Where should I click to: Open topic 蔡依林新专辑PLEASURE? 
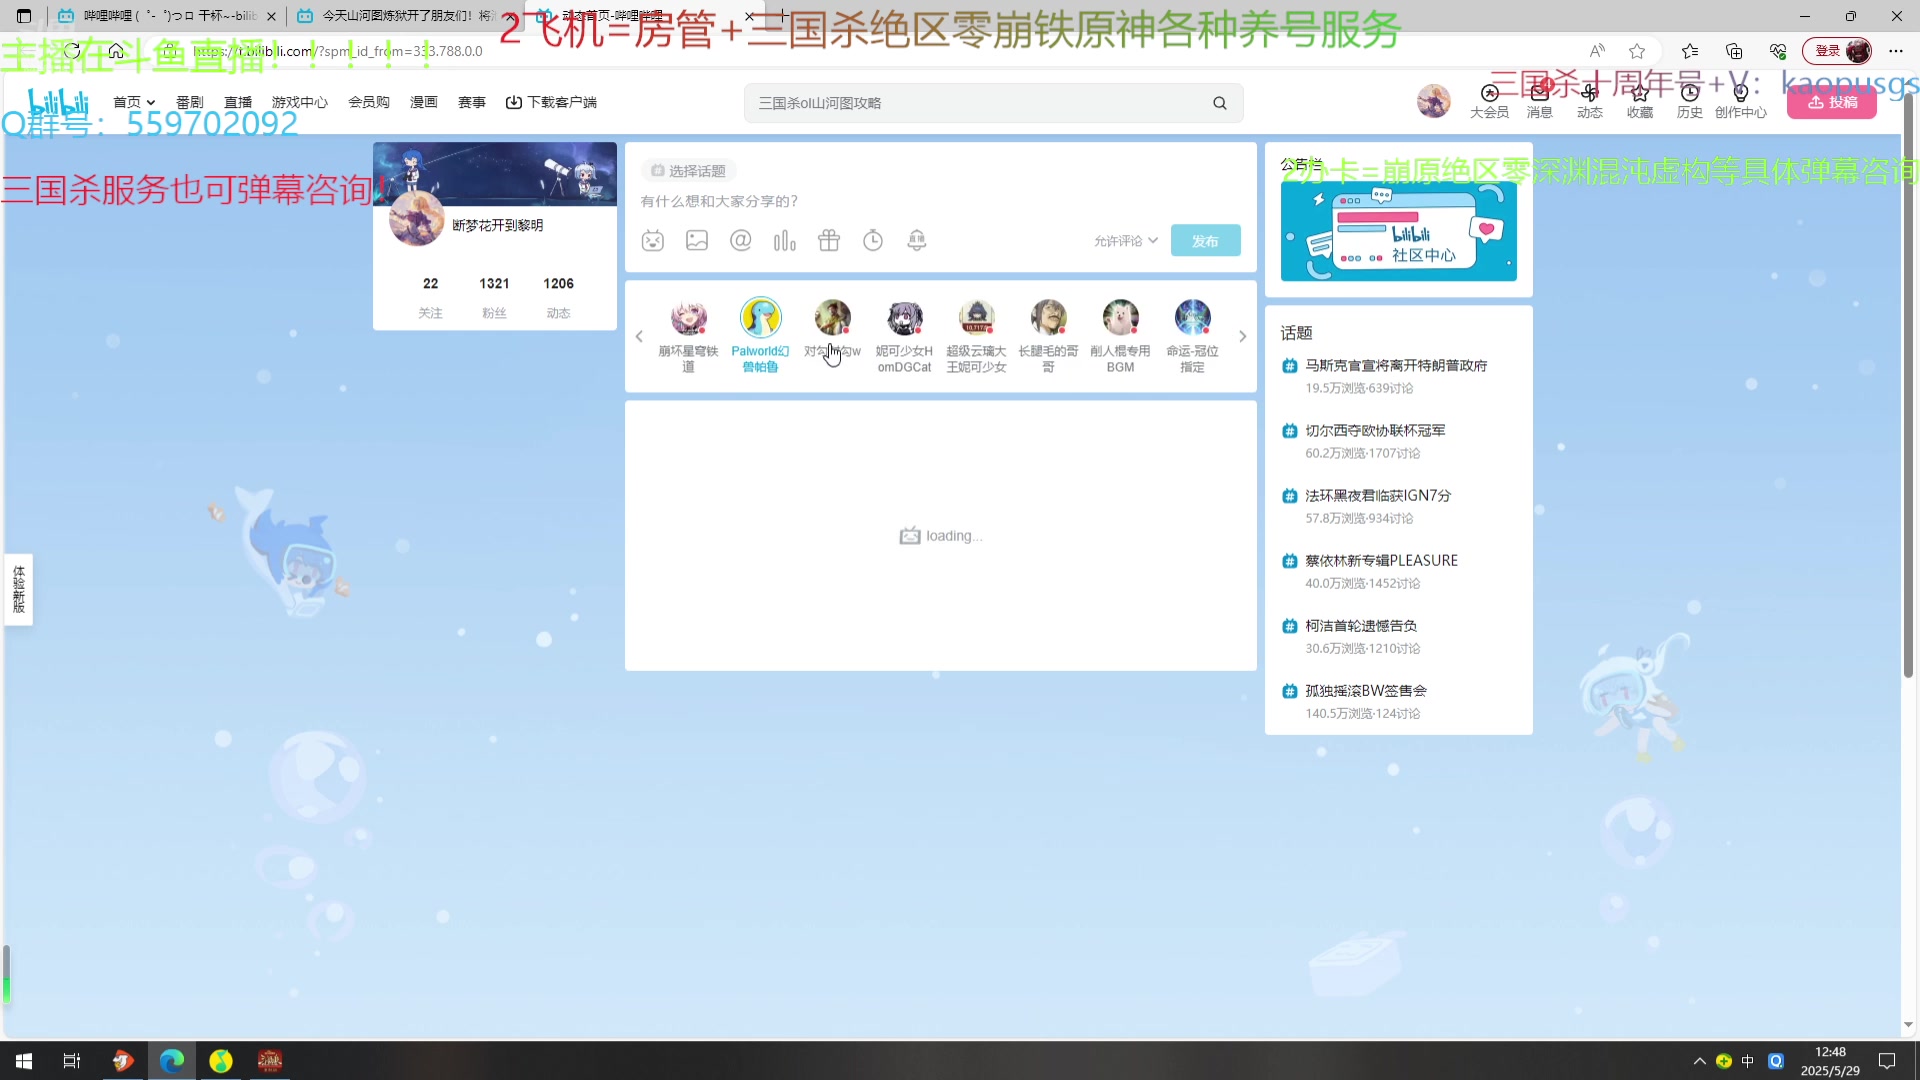coord(1381,561)
